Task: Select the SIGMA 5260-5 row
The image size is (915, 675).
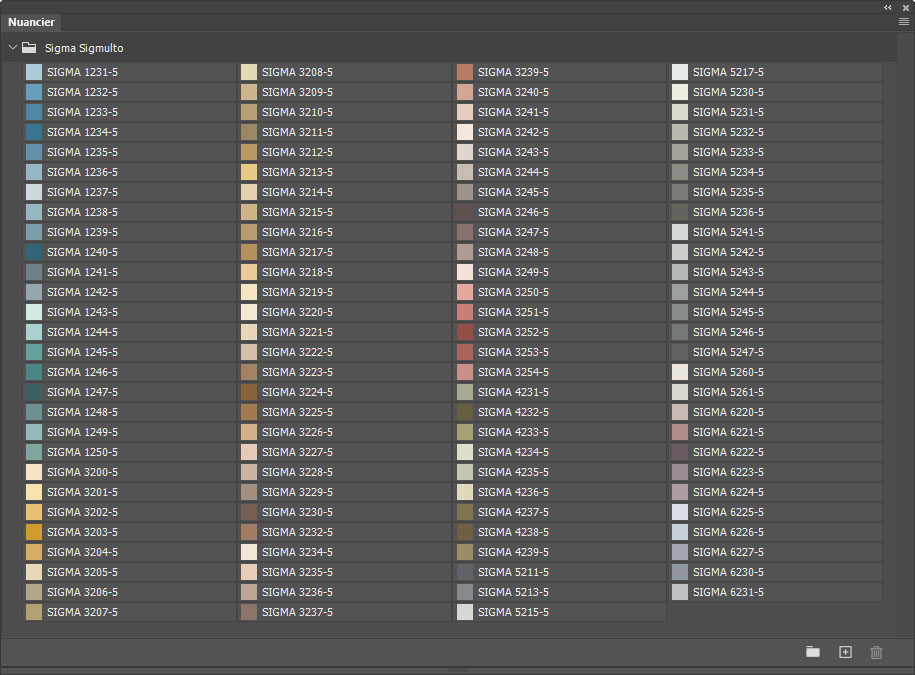Action: pos(776,372)
